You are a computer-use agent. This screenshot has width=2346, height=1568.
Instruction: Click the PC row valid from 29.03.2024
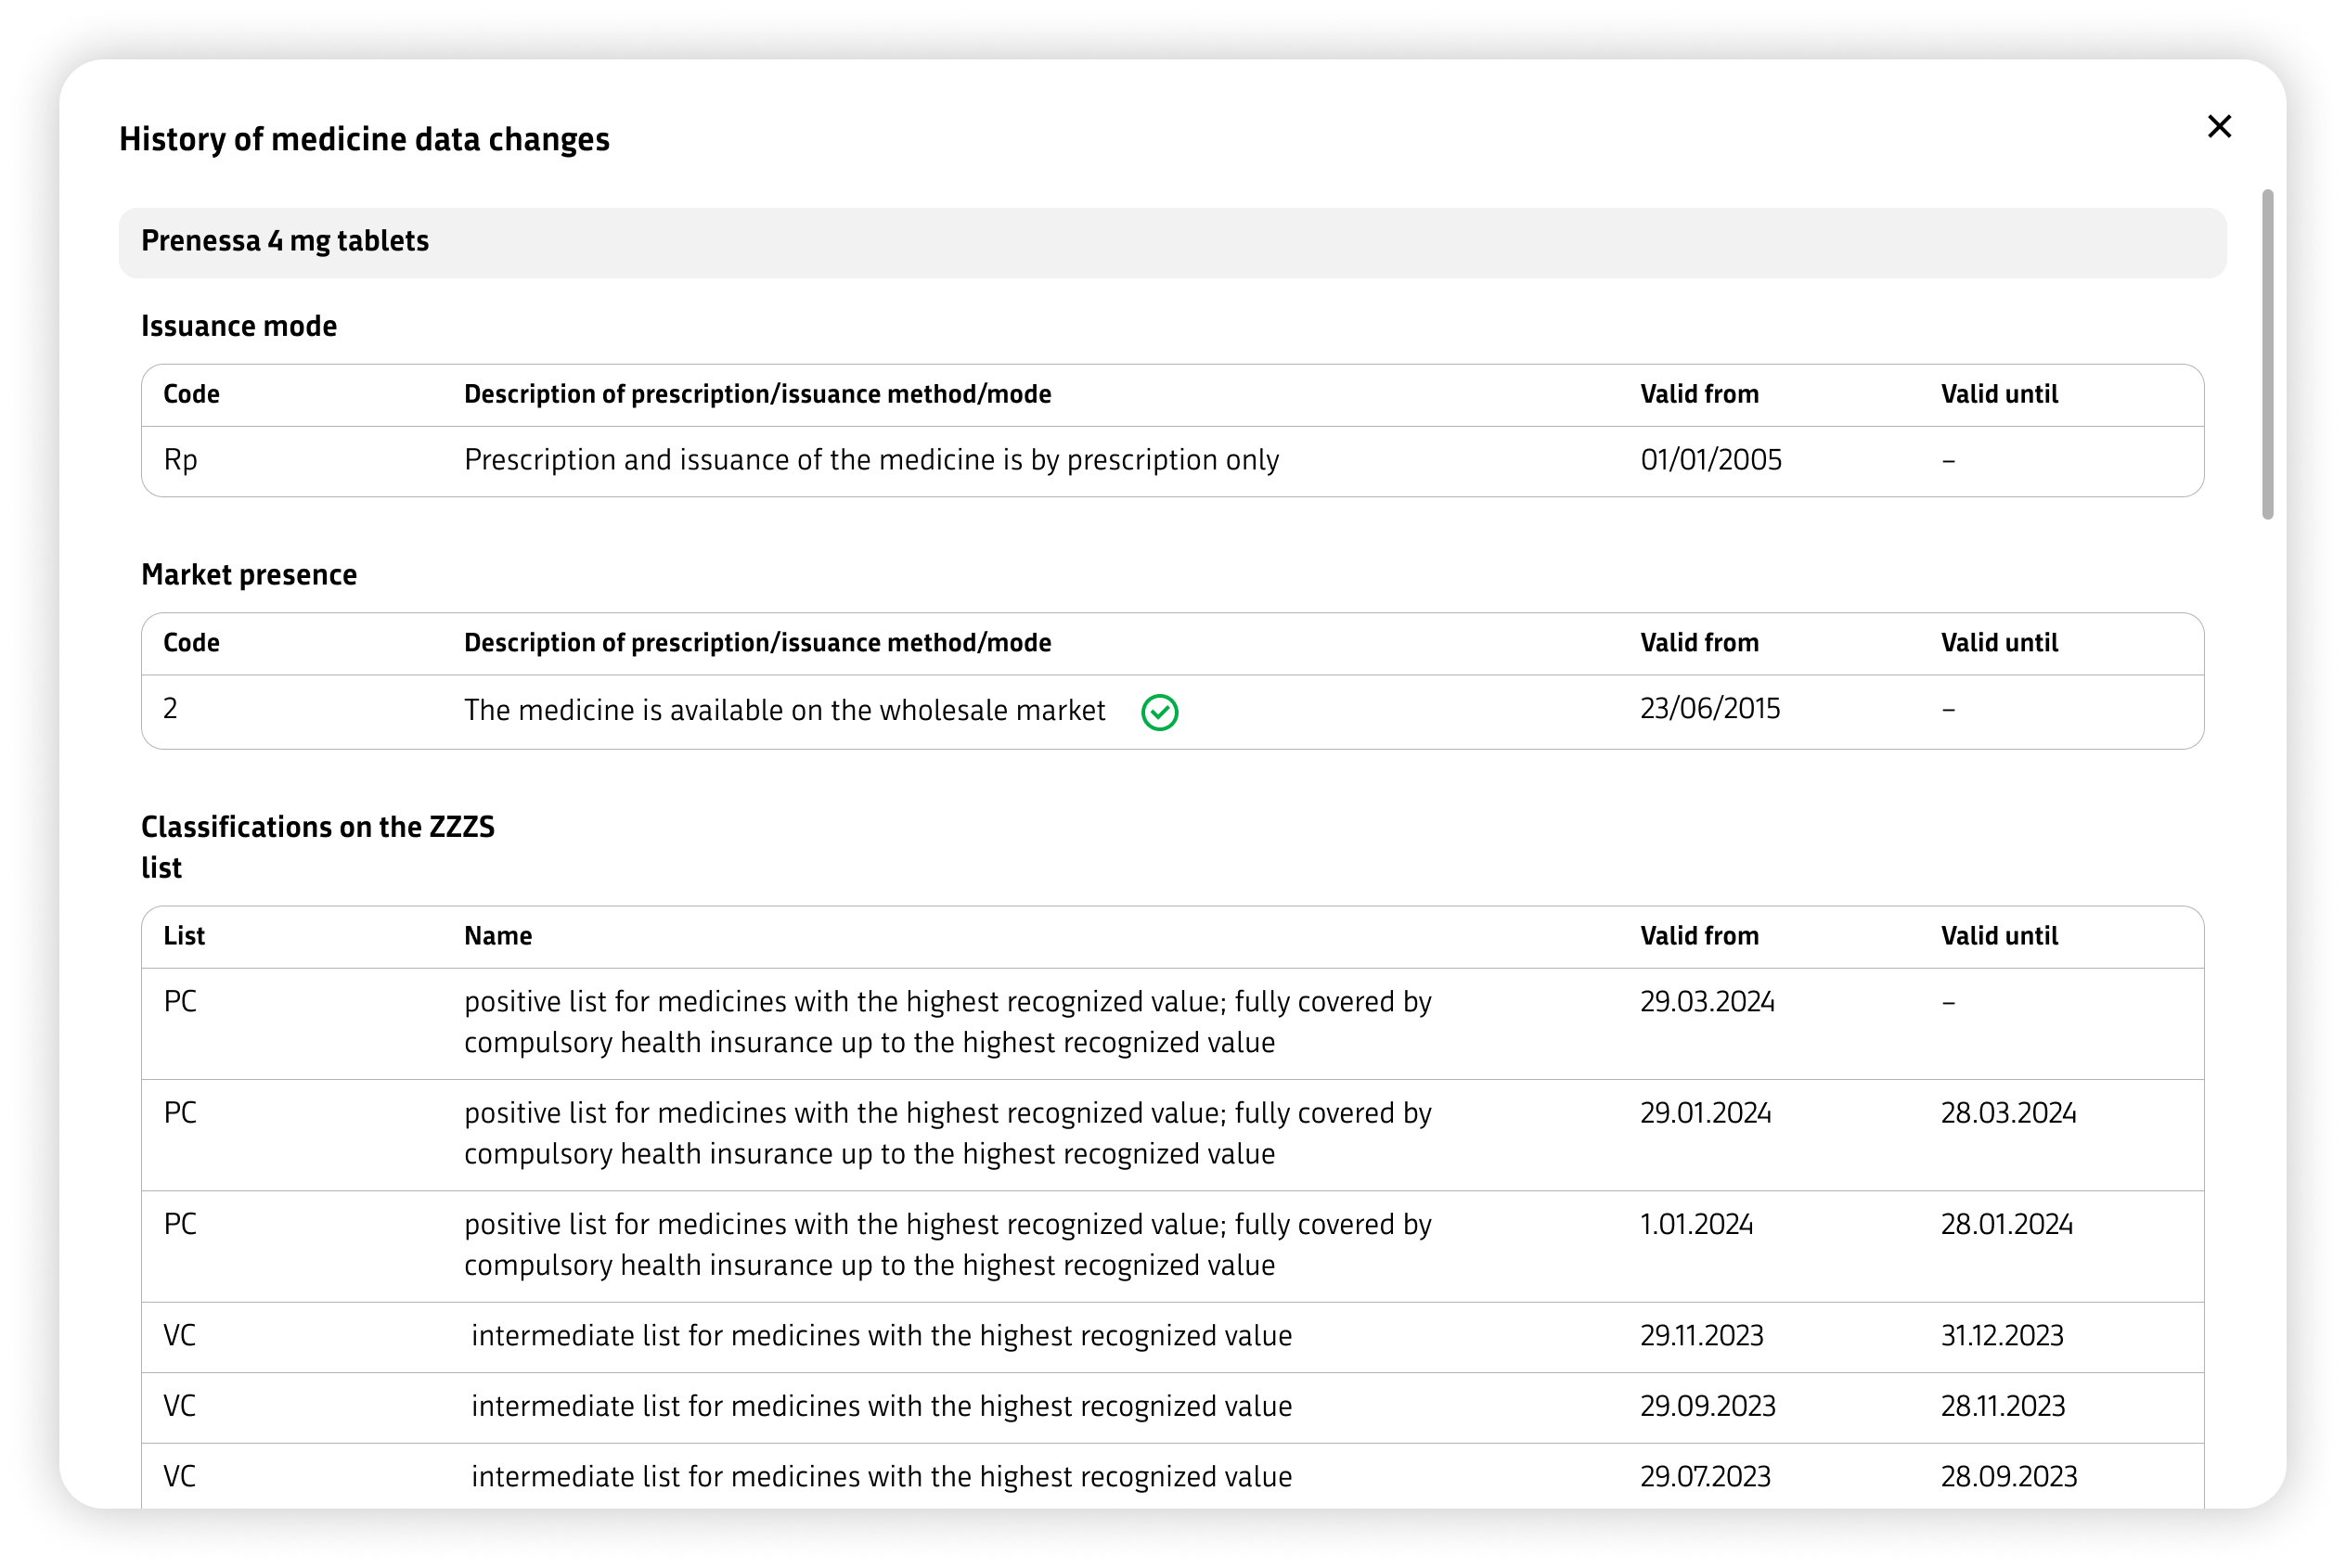click(1172, 1023)
